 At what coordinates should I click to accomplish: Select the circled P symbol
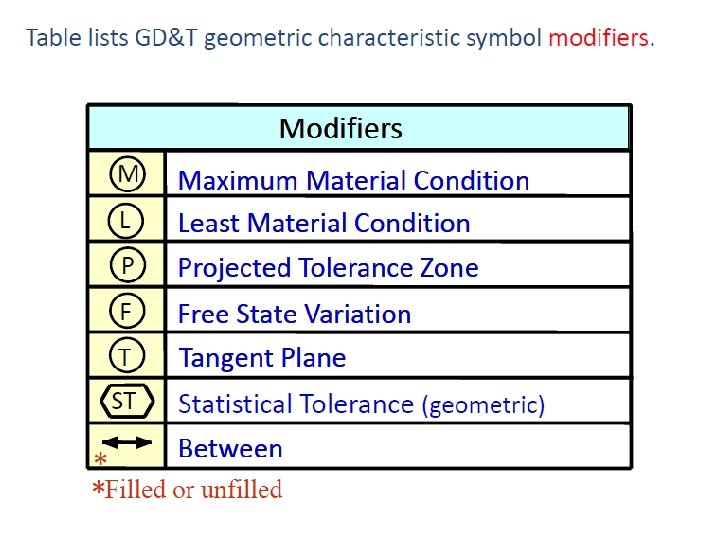[x=128, y=265]
